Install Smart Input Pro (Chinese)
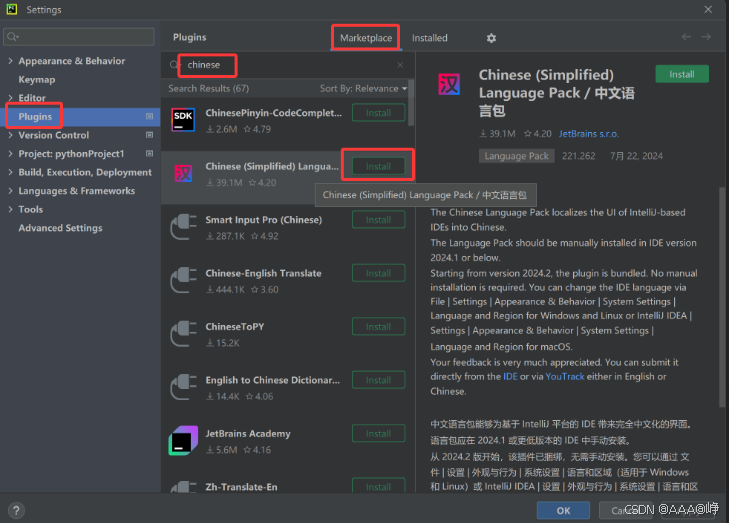 point(378,220)
